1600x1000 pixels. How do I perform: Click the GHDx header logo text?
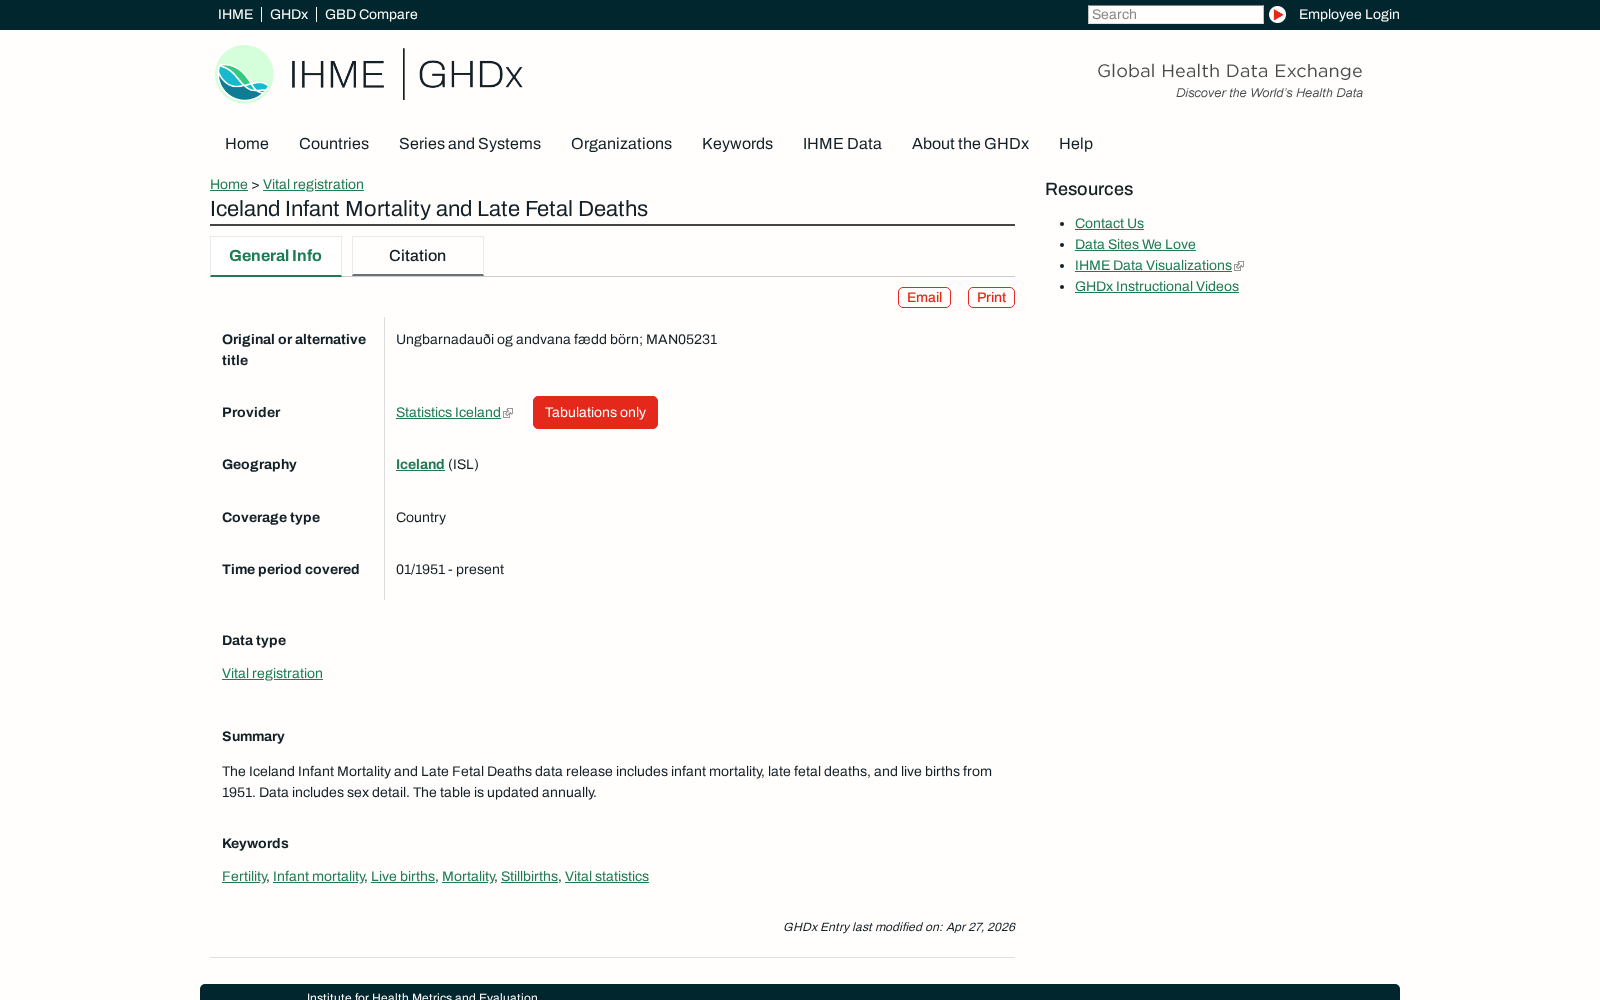click(x=470, y=74)
